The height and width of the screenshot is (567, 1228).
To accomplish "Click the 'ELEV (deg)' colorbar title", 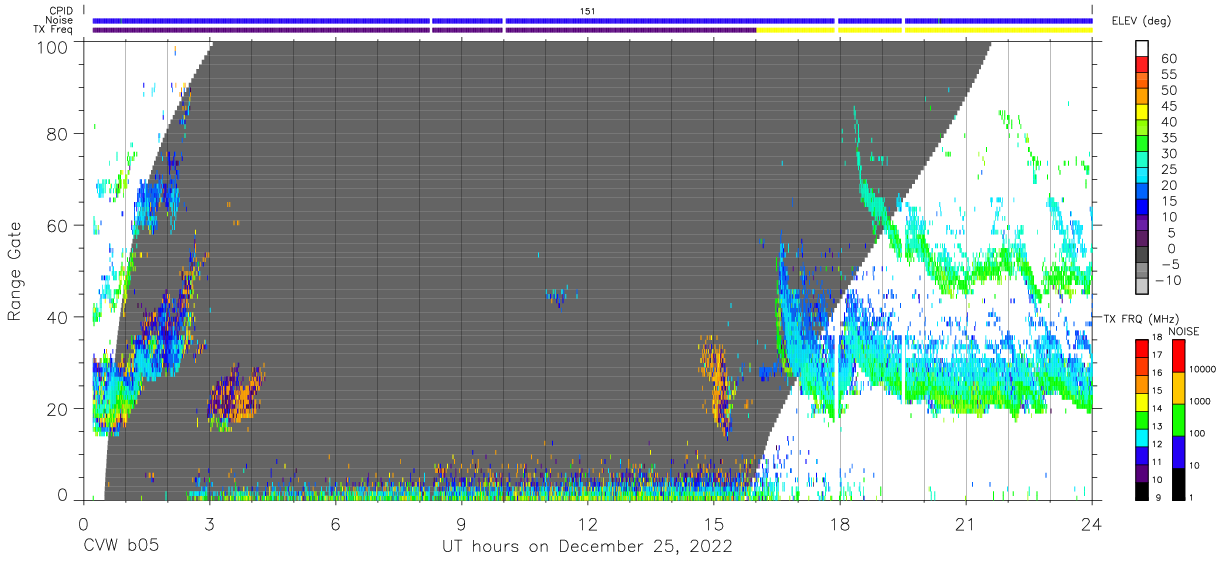I will click(1141, 20).
